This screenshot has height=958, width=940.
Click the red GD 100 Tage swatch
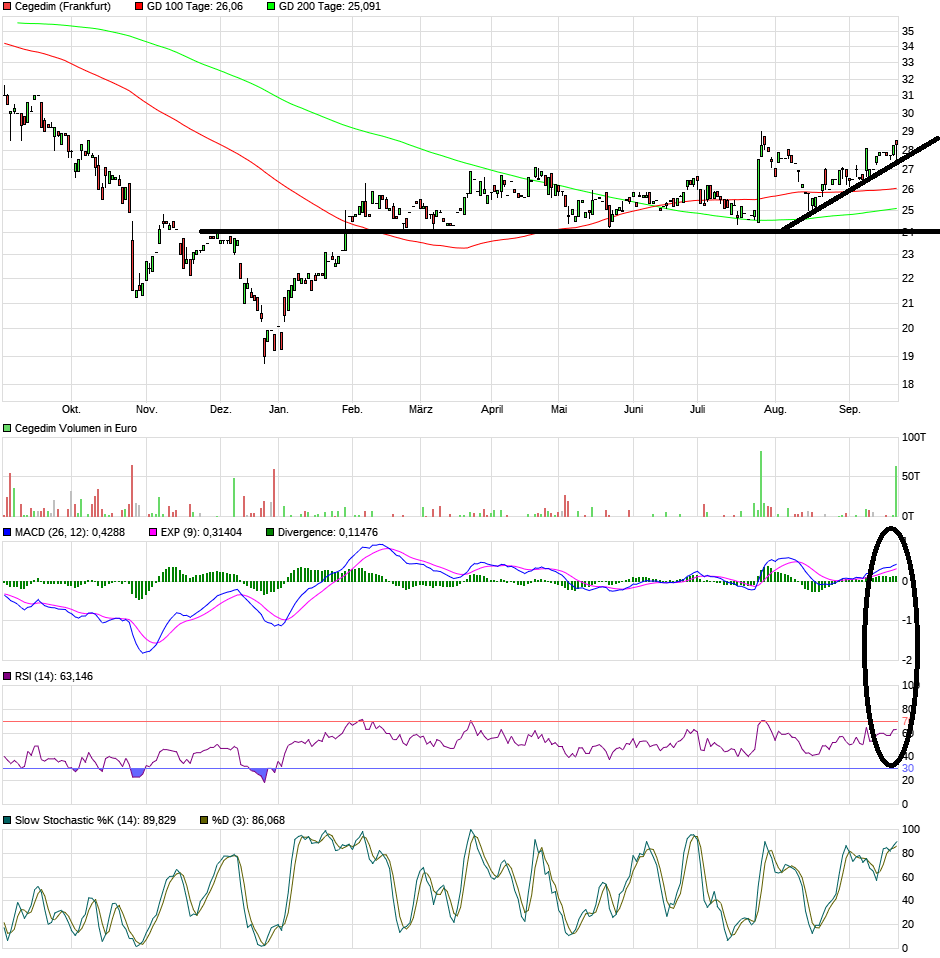click(139, 6)
